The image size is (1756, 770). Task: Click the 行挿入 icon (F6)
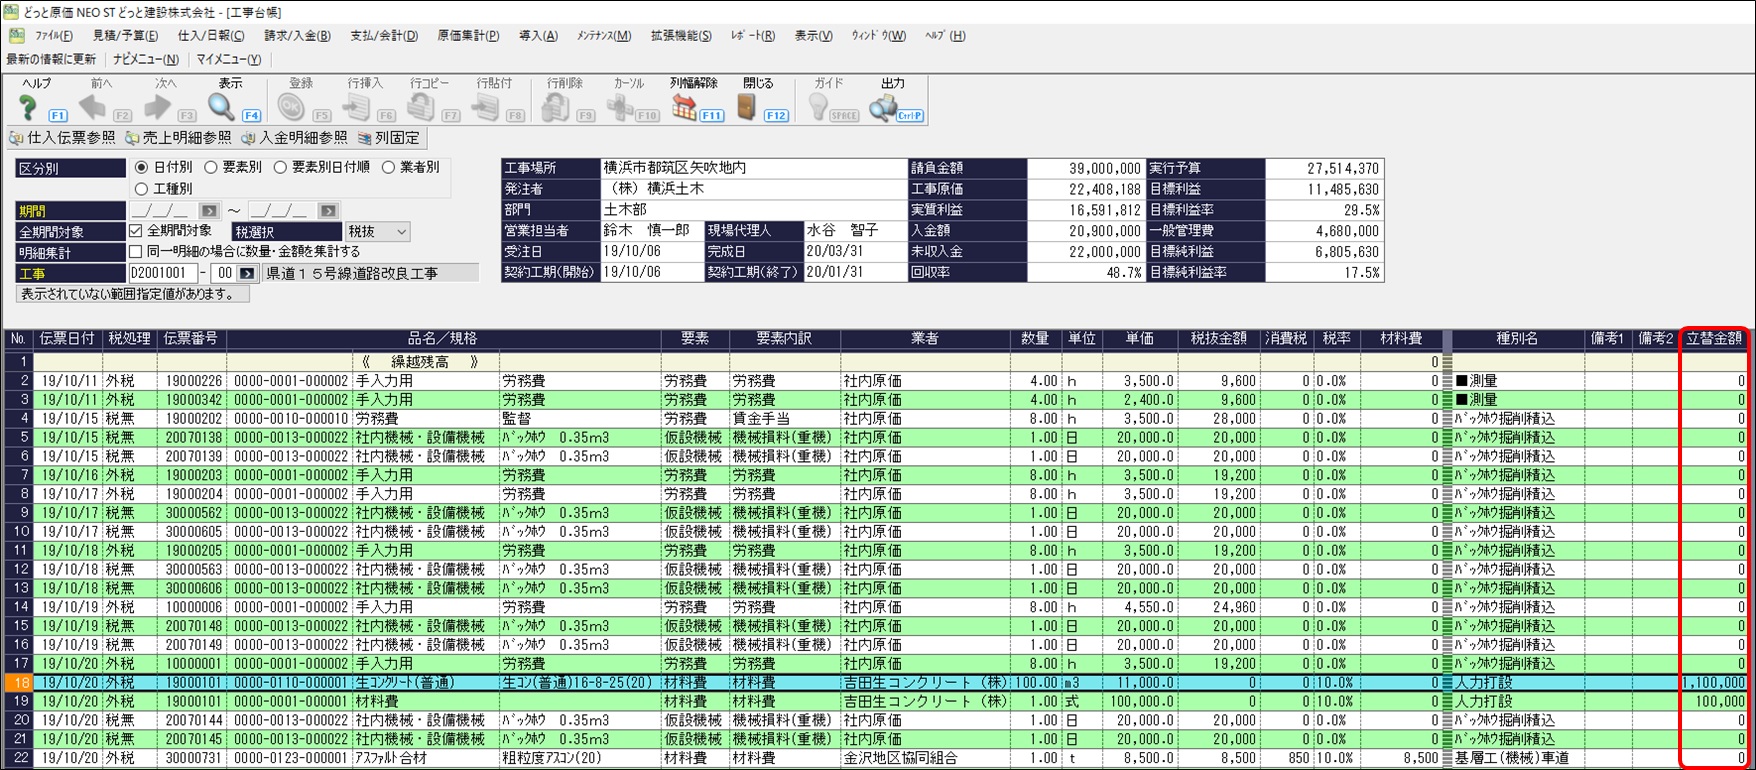357,107
